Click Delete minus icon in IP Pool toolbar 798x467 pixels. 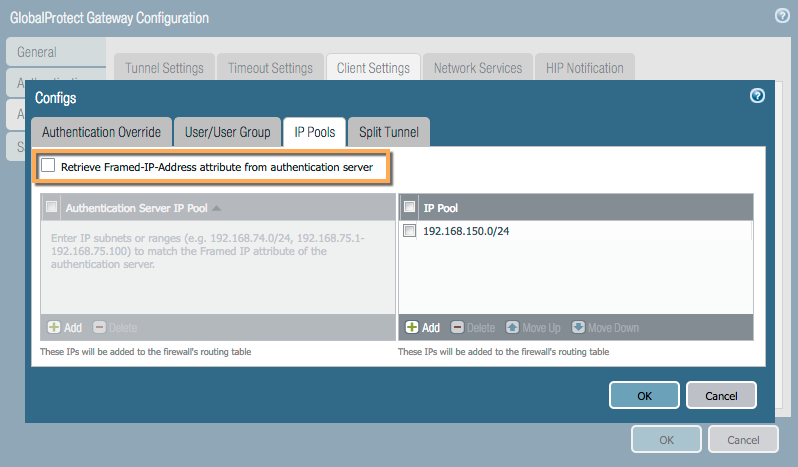458,327
